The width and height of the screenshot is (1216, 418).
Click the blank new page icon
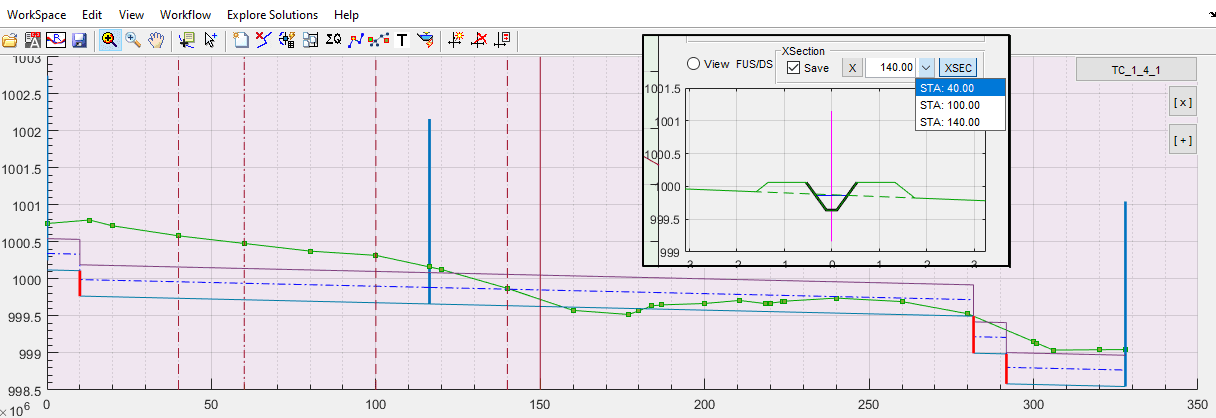tap(241, 41)
